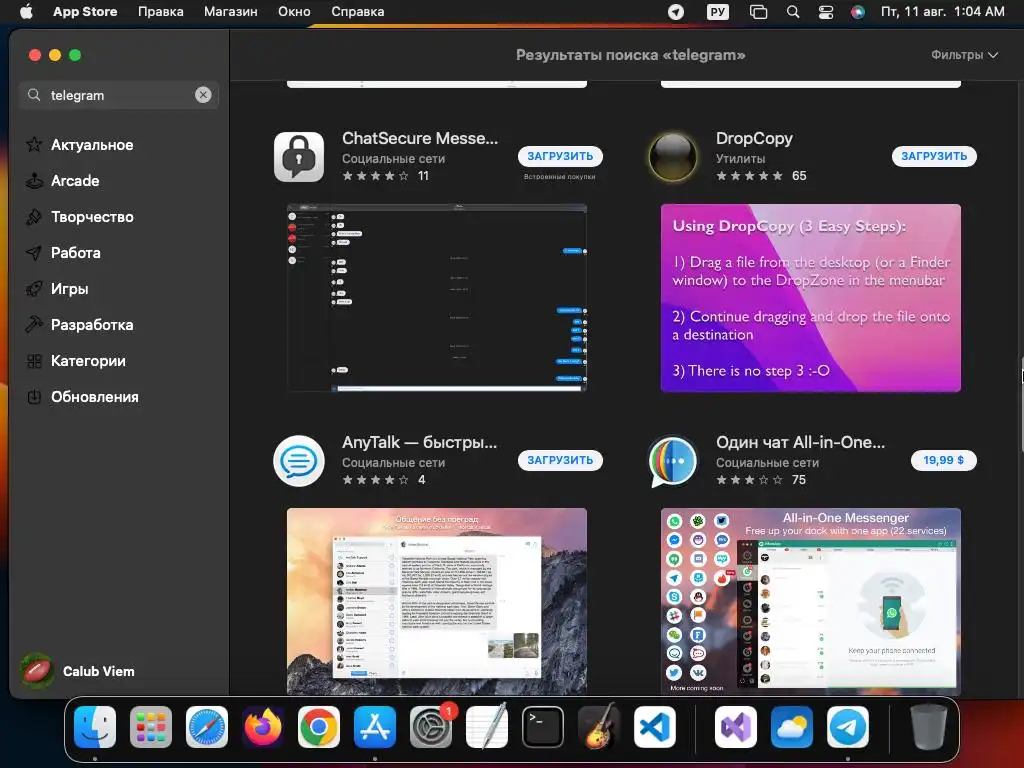Launch Safari from the Dock
The image size is (1024, 768).
[x=207, y=727]
